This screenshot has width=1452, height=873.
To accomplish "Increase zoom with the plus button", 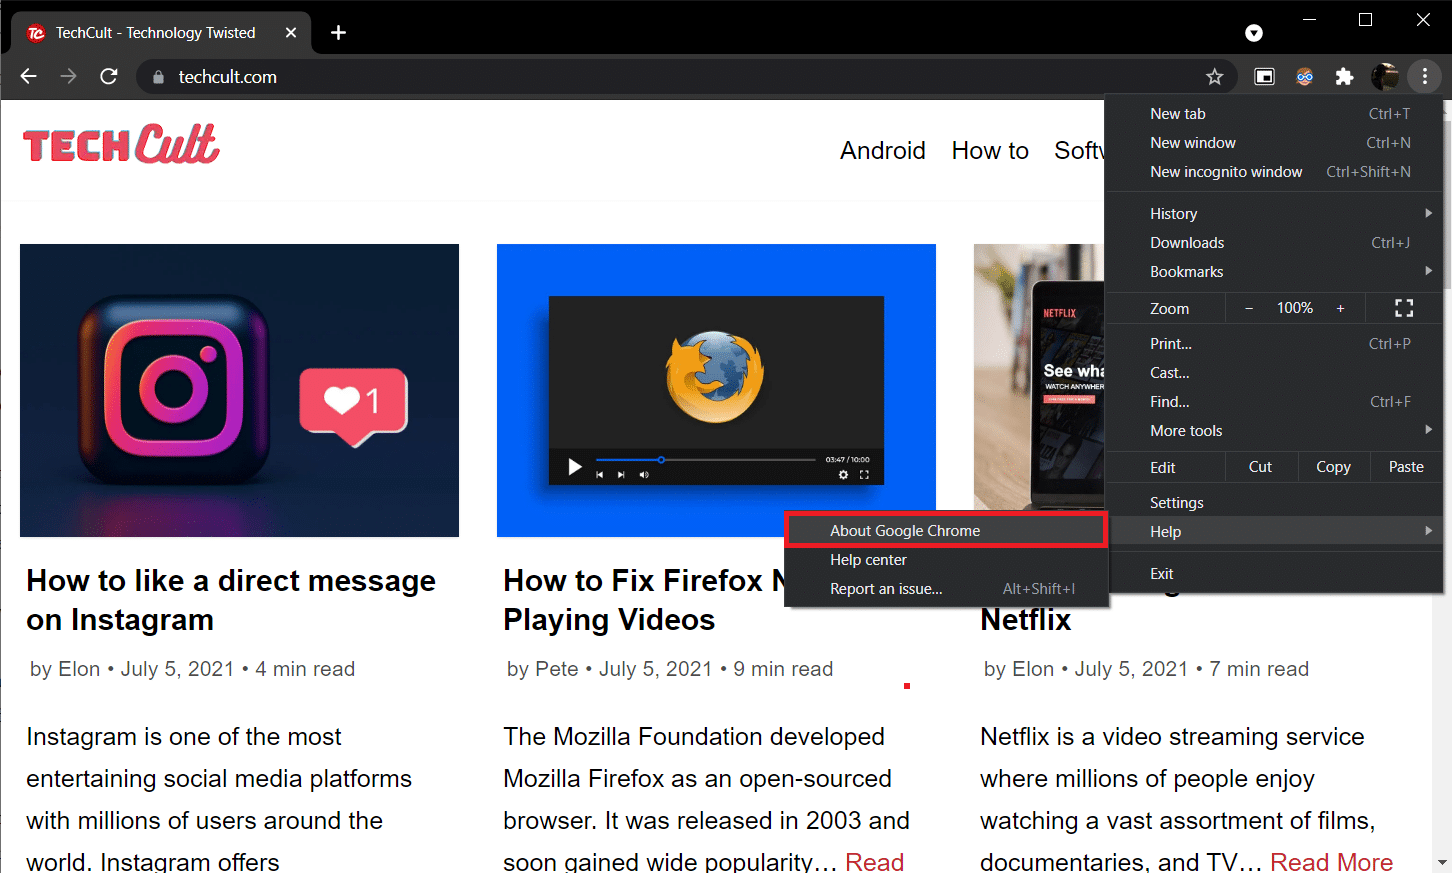I will point(1340,308).
